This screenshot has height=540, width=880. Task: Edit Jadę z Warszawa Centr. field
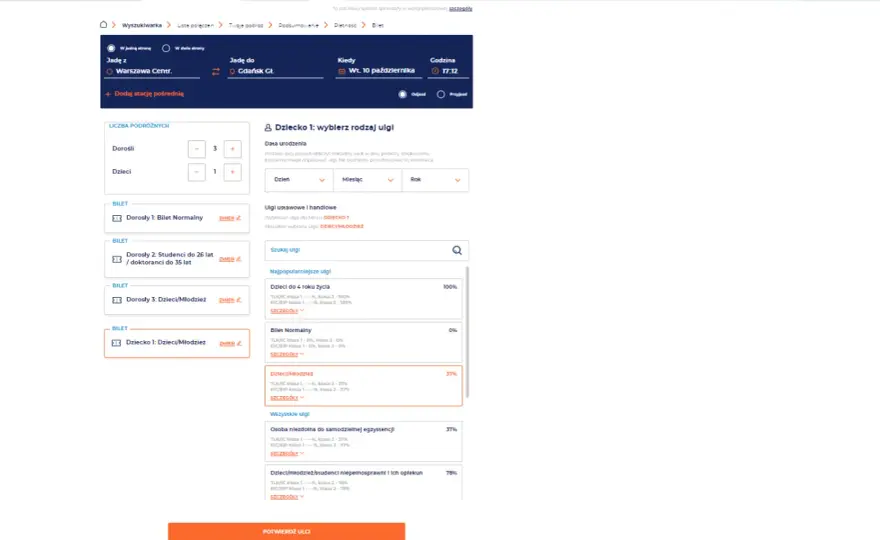click(152, 71)
